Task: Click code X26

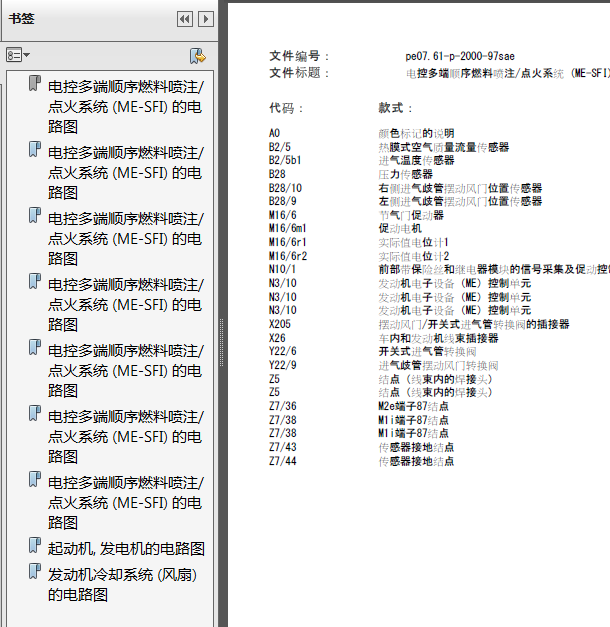Action: [x=277, y=338]
